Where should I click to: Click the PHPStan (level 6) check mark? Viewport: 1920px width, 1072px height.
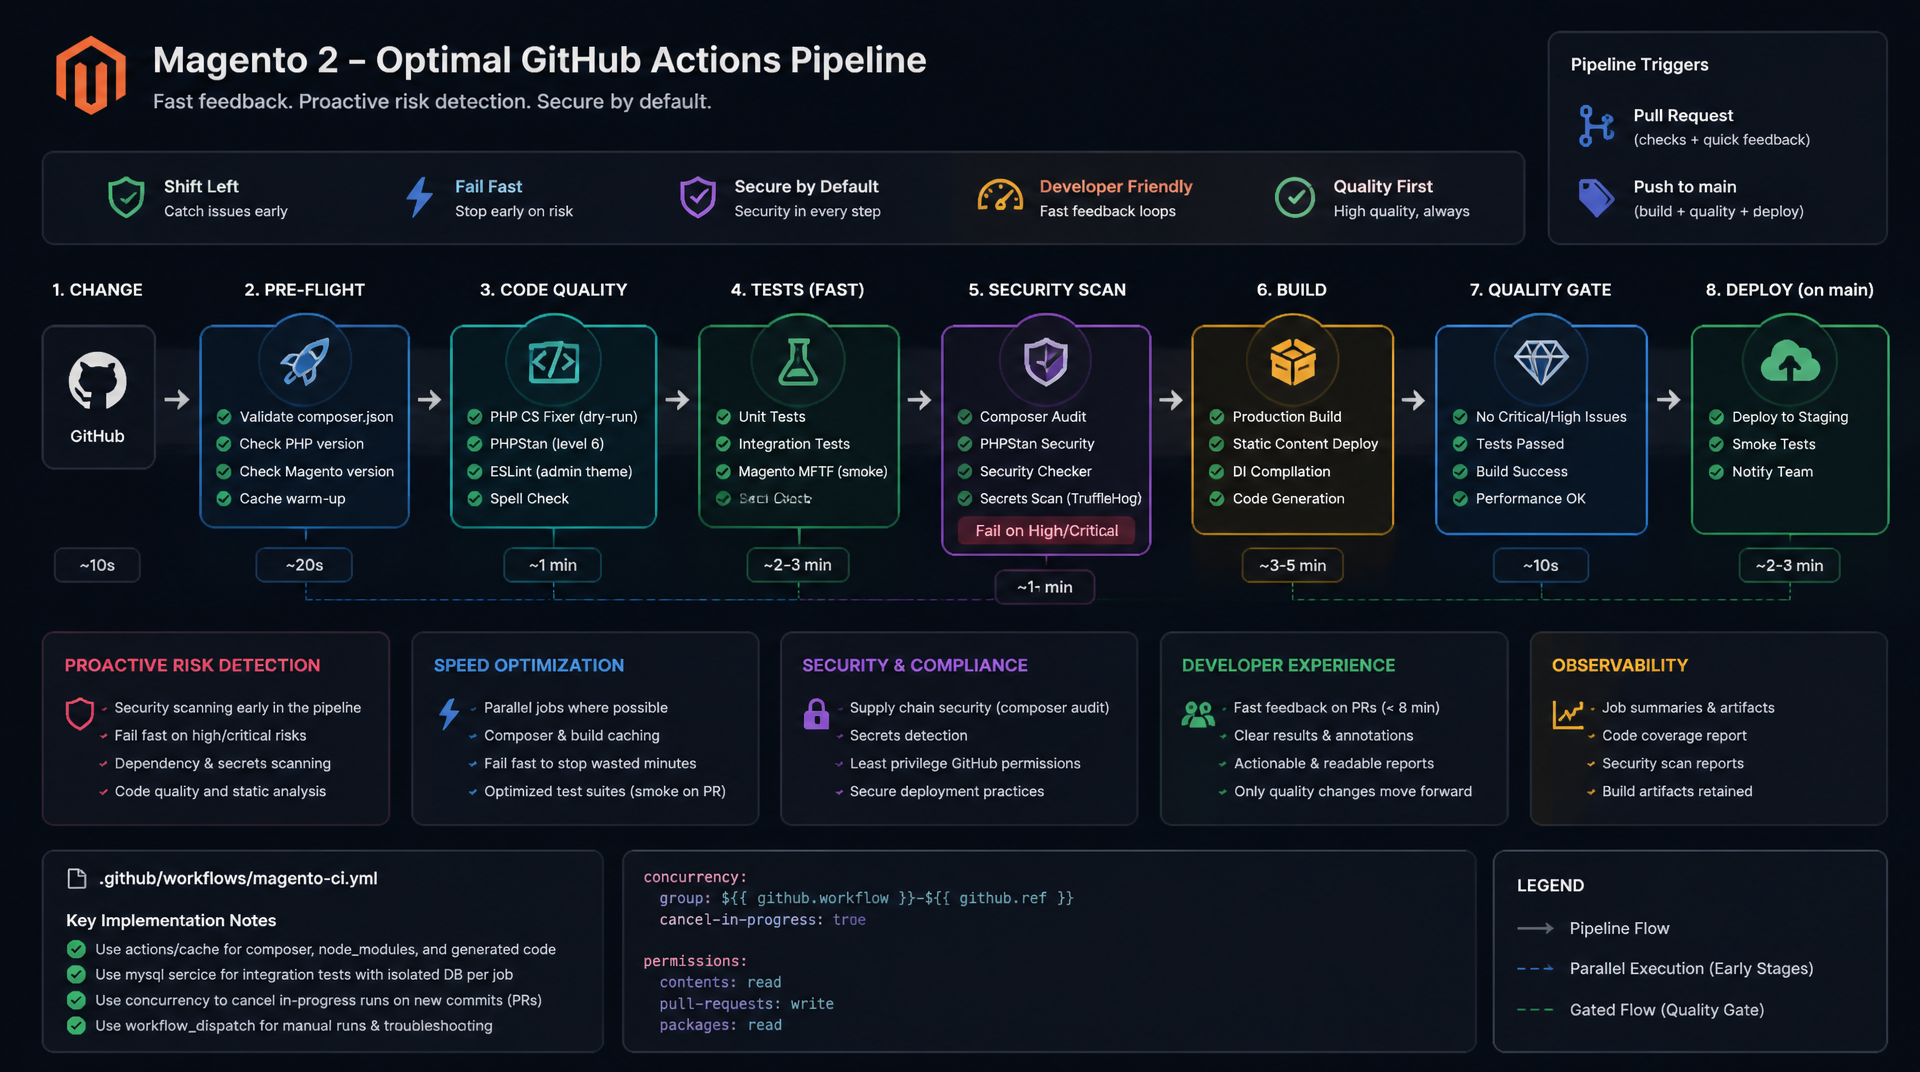(x=474, y=444)
